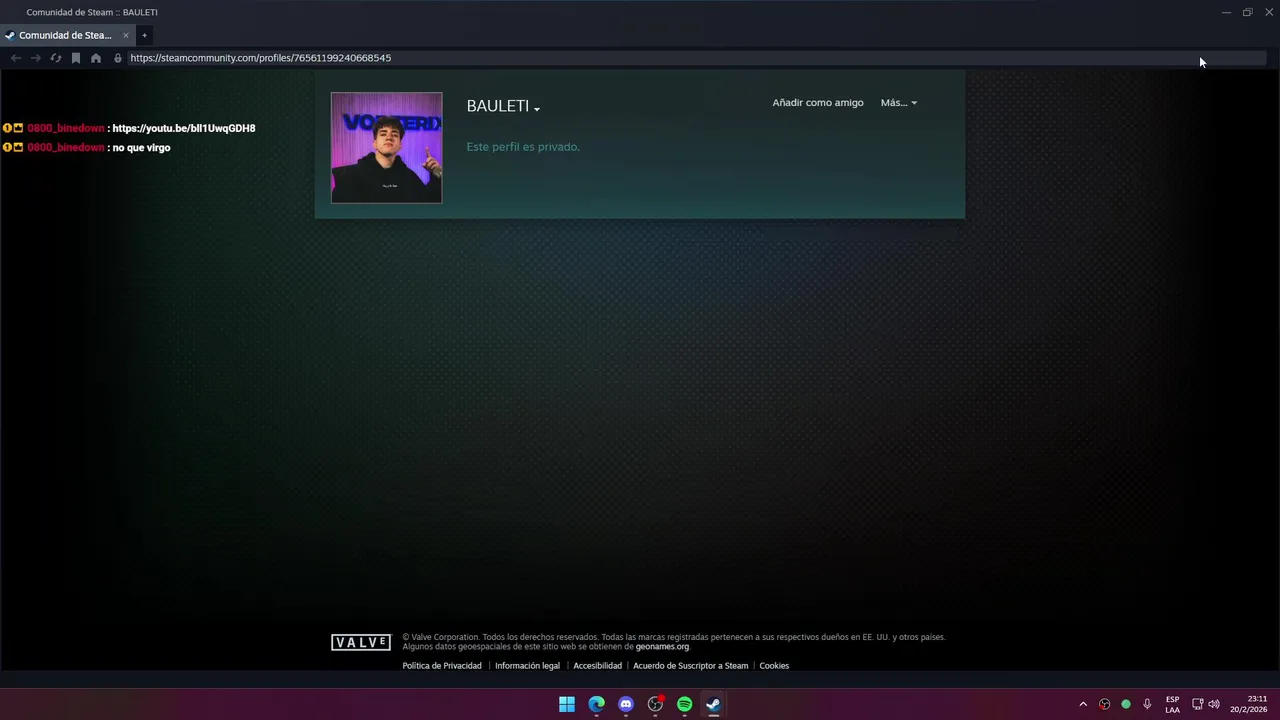Viewport: 1280px width, 720px height.
Task: Click the Steam taskbar icon
Action: 713,704
